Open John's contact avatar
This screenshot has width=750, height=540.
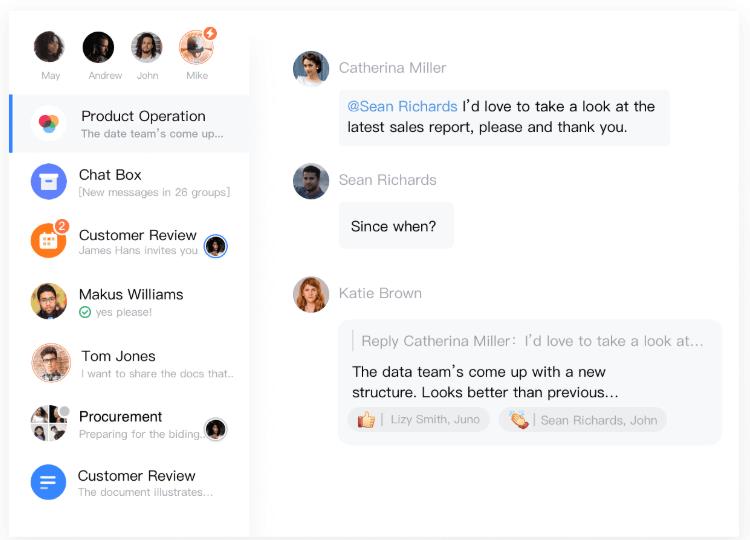pos(147,47)
